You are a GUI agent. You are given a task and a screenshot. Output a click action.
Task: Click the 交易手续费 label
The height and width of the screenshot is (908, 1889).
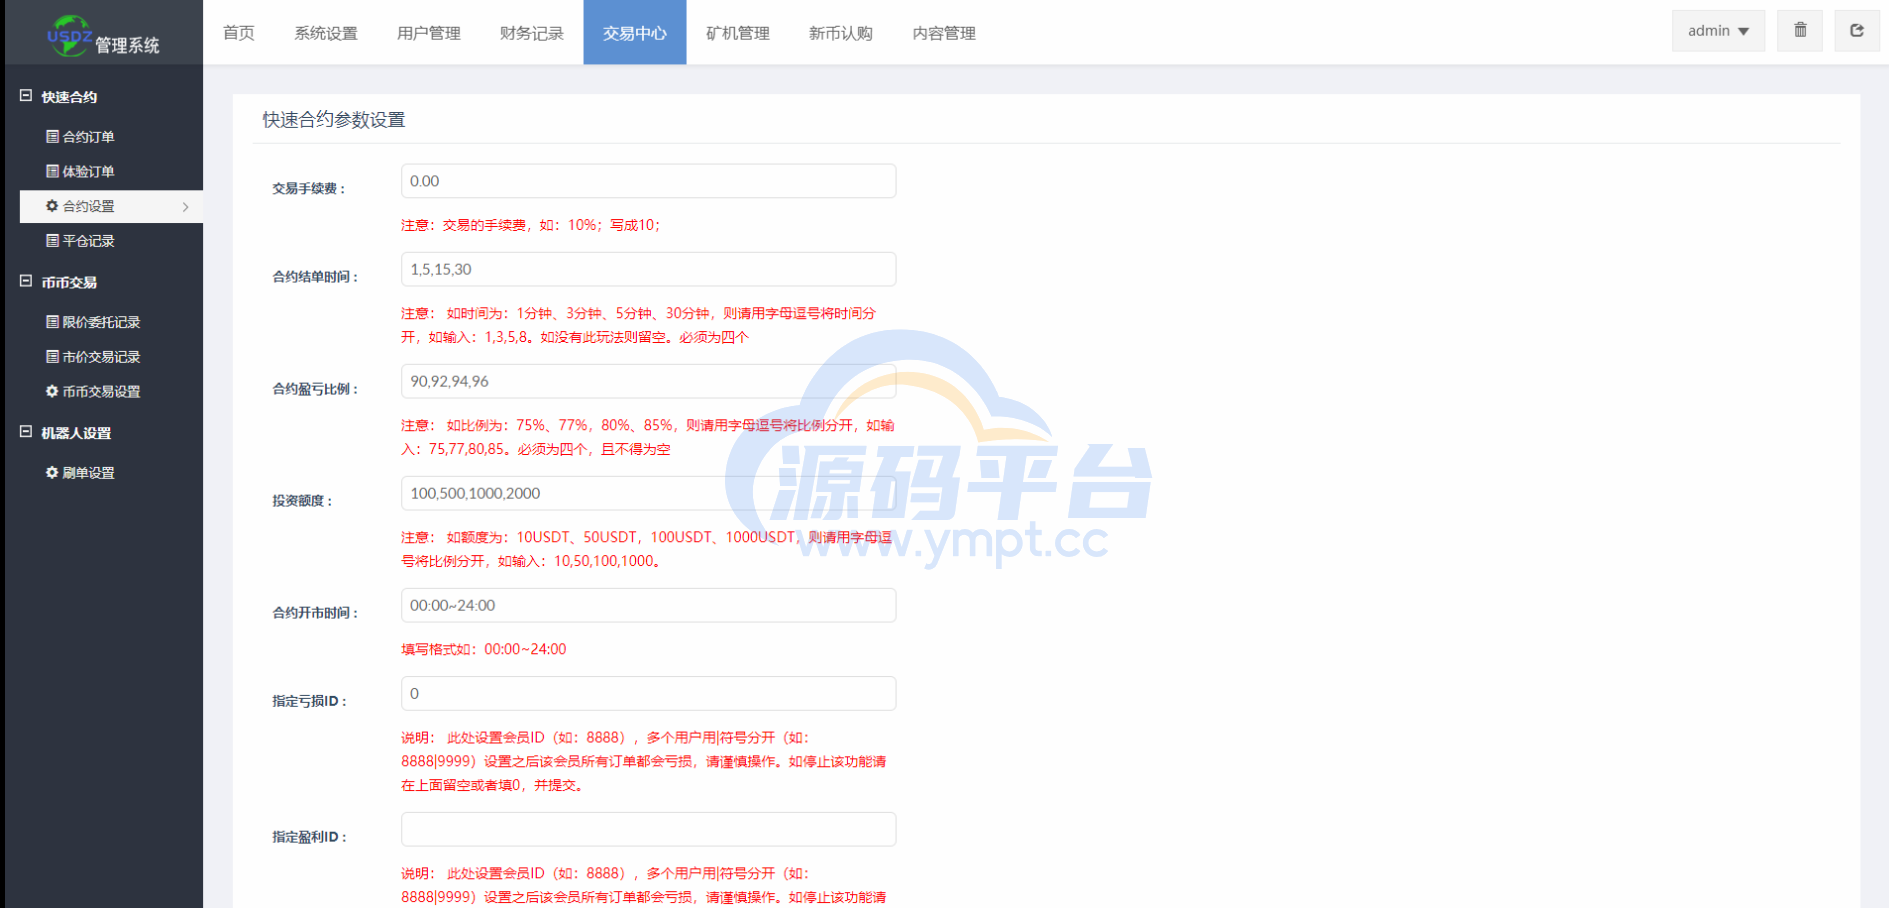point(309,188)
